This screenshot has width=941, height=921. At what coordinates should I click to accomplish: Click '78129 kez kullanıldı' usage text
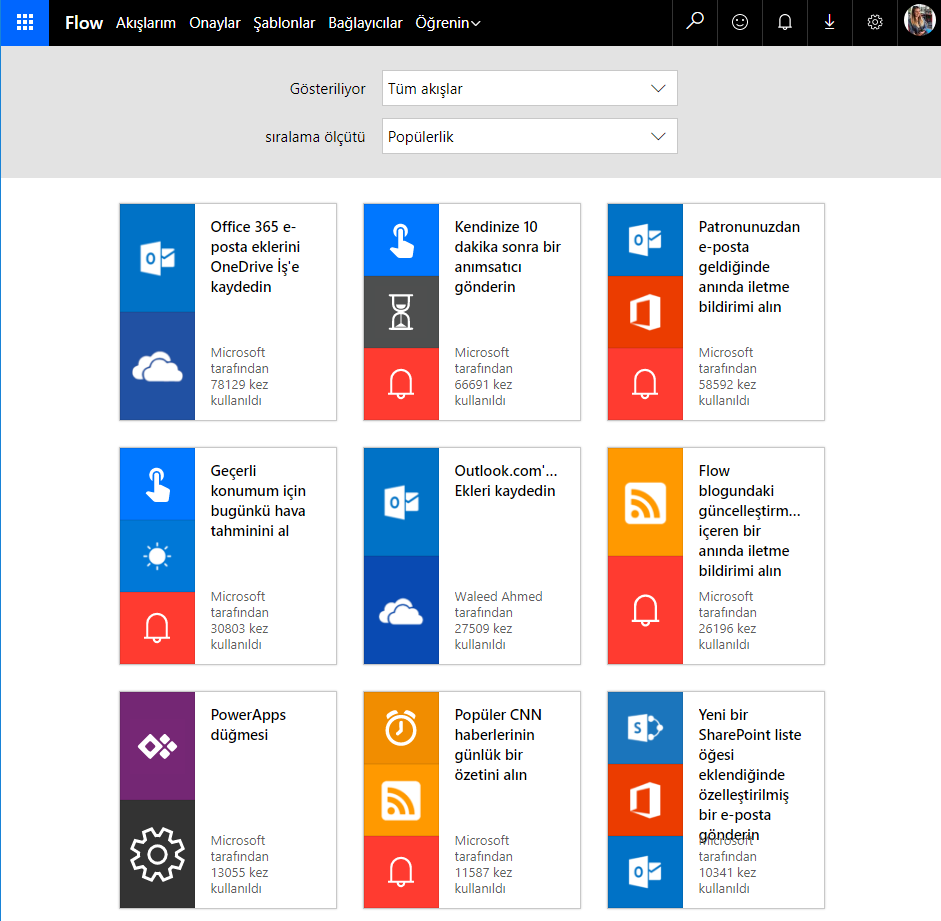tap(239, 392)
